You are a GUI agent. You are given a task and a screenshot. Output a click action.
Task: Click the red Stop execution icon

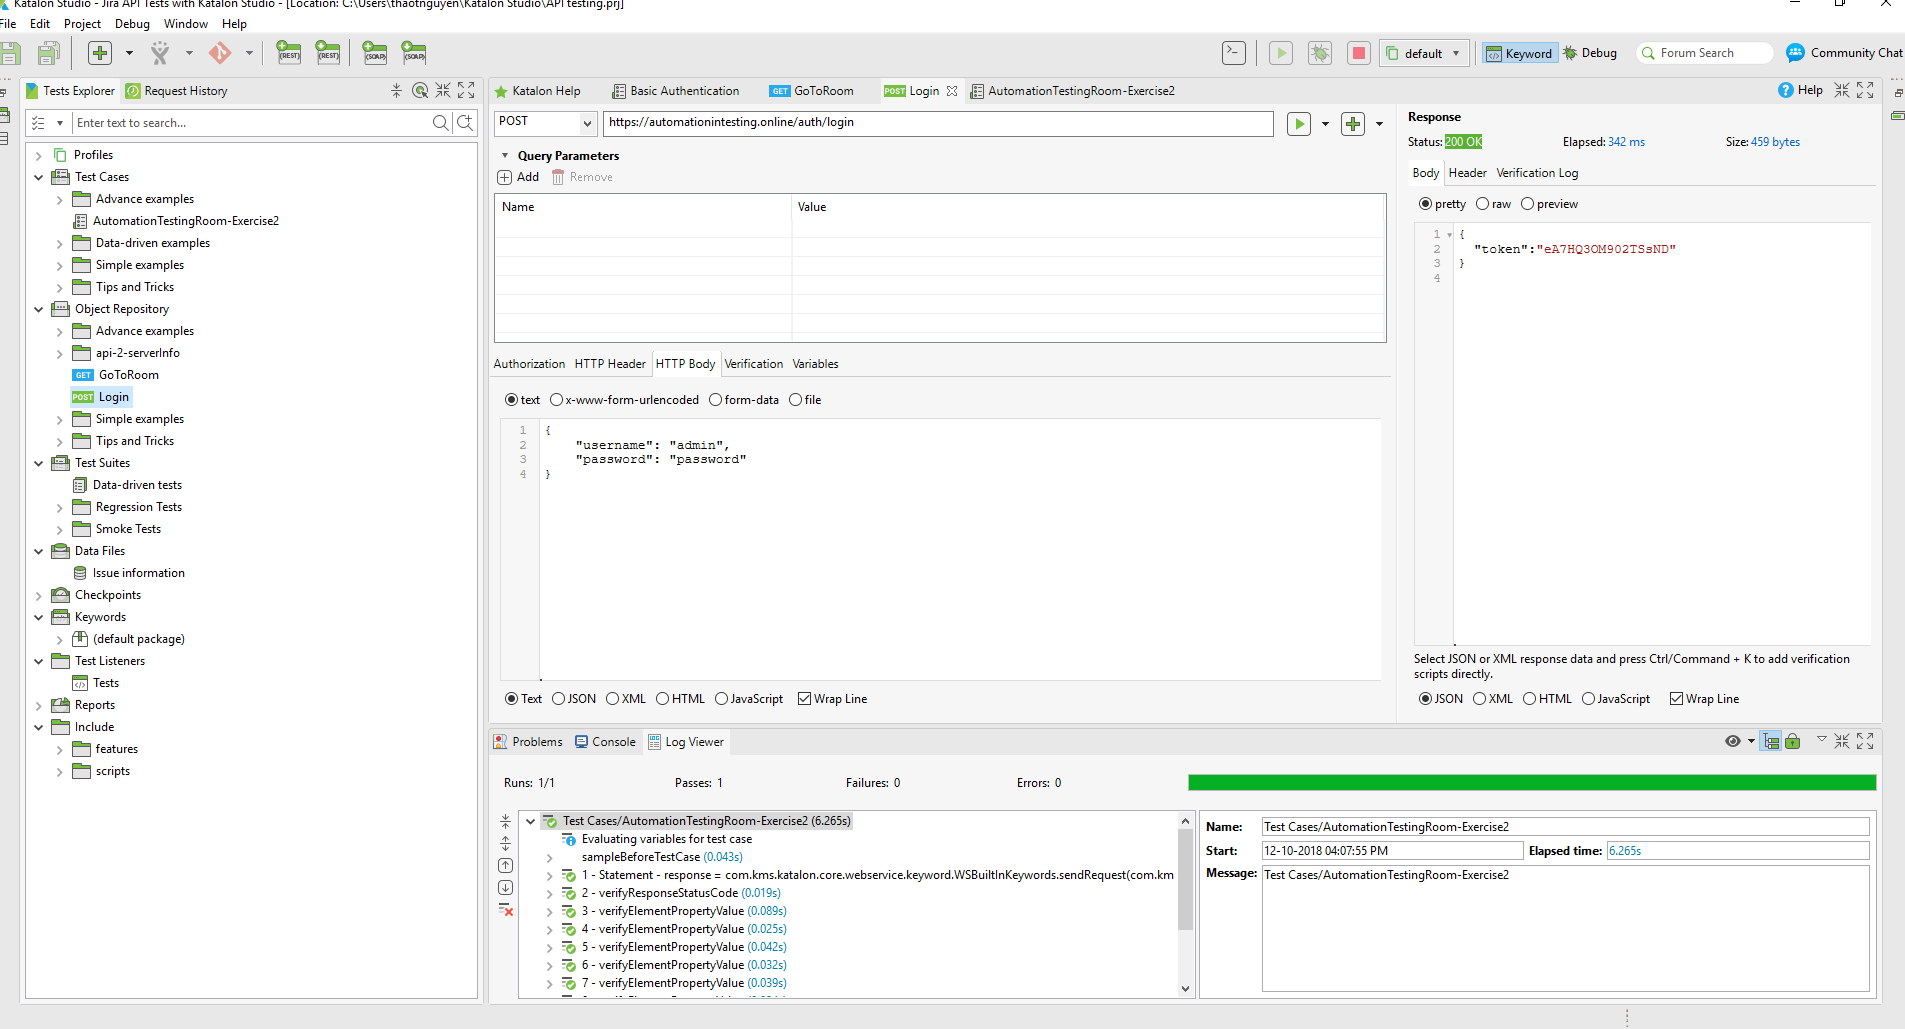1358,53
